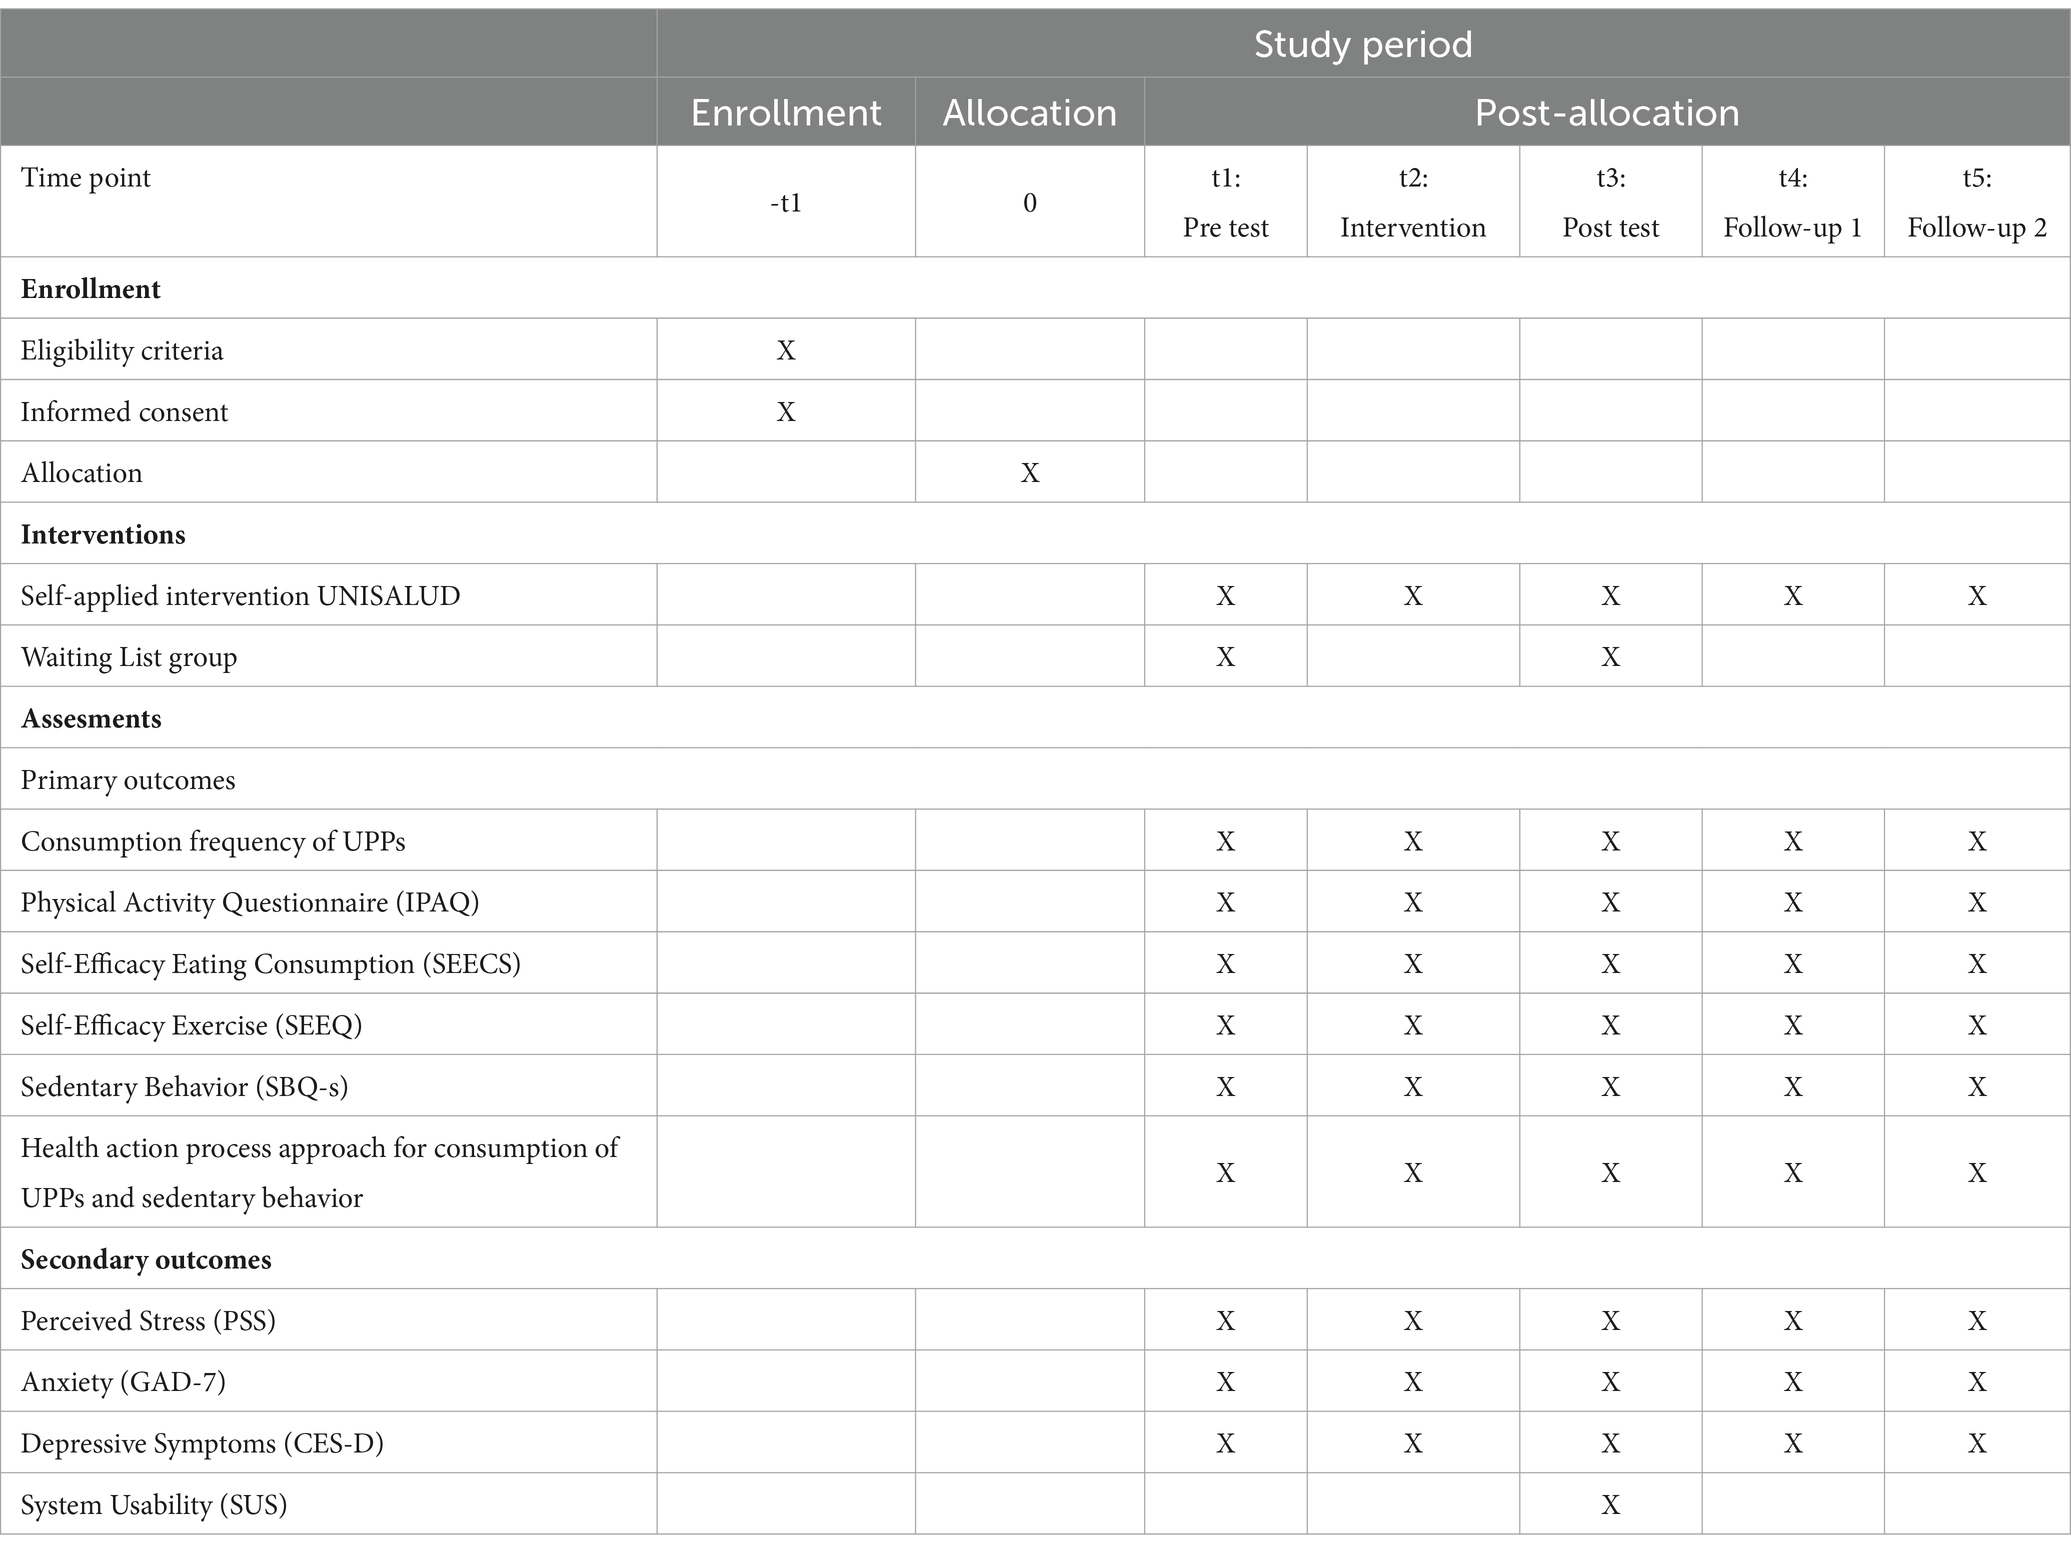Select 'Physical Activity Questionnaire (IPAQ)' label
The height and width of the screenshot is (1552, 2071).
point(250,903)
